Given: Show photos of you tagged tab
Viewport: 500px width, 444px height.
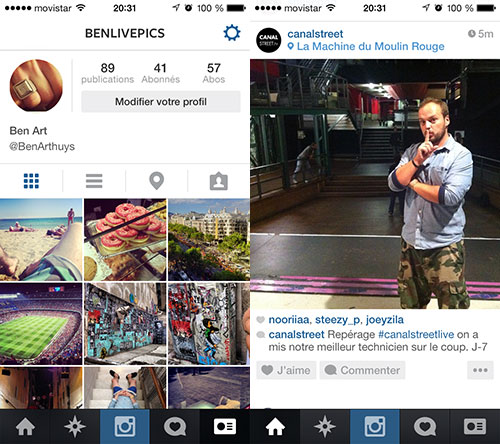Looking at the screenshot, I should click(219, 181).
